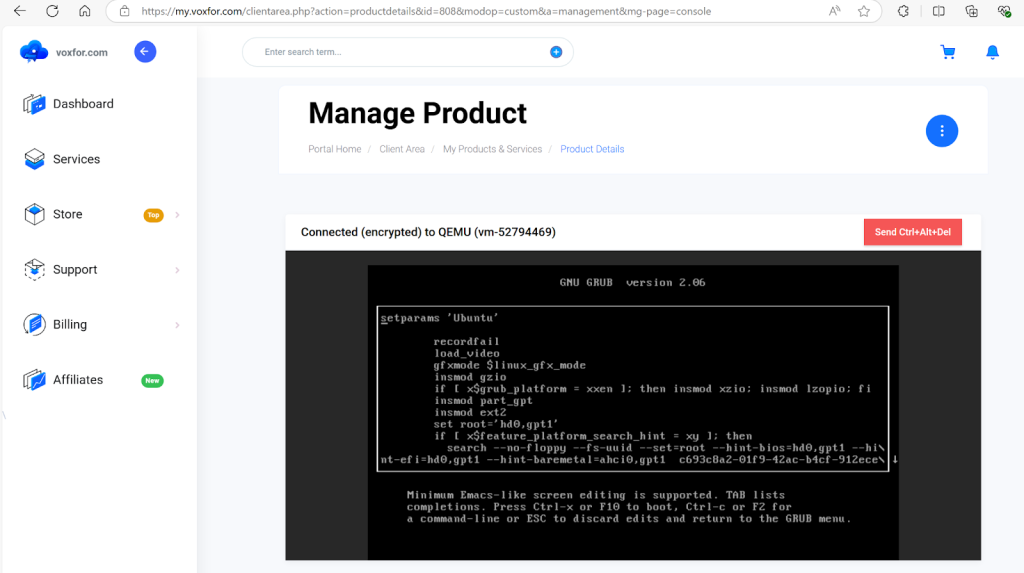Open notifications via the bell icon
Image resolution: width=1024 pixels, height=573 pixels.
(x=992, y=52)
